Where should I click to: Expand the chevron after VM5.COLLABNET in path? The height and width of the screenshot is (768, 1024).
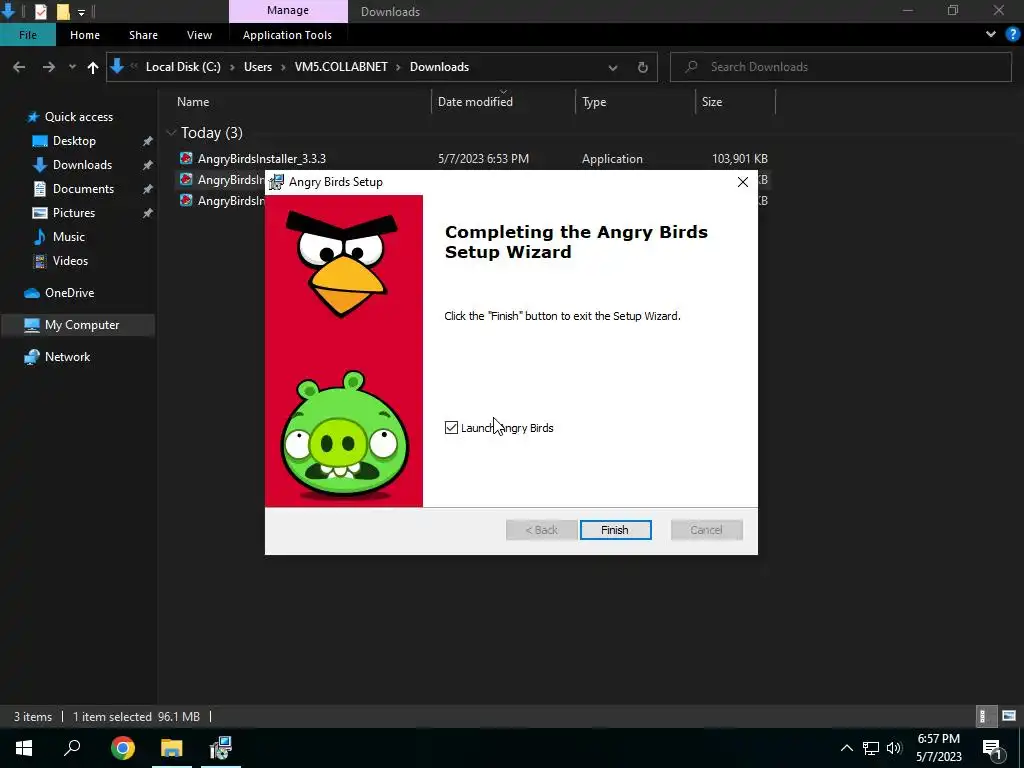pos(398,67)
